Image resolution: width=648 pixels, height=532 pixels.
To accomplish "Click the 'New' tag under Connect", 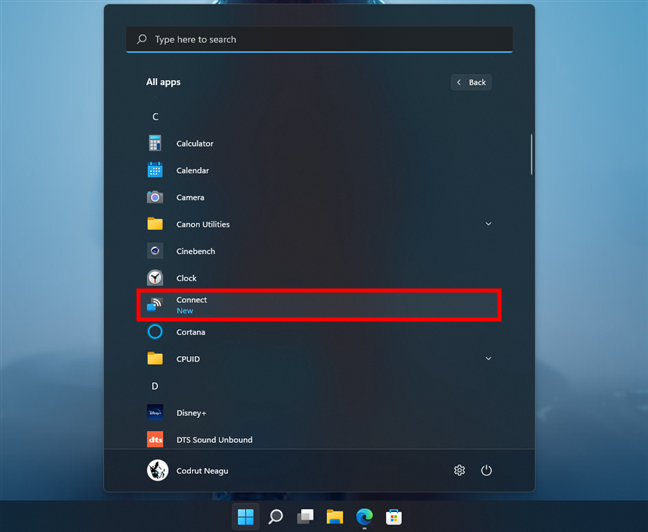I will click(185, 310).
